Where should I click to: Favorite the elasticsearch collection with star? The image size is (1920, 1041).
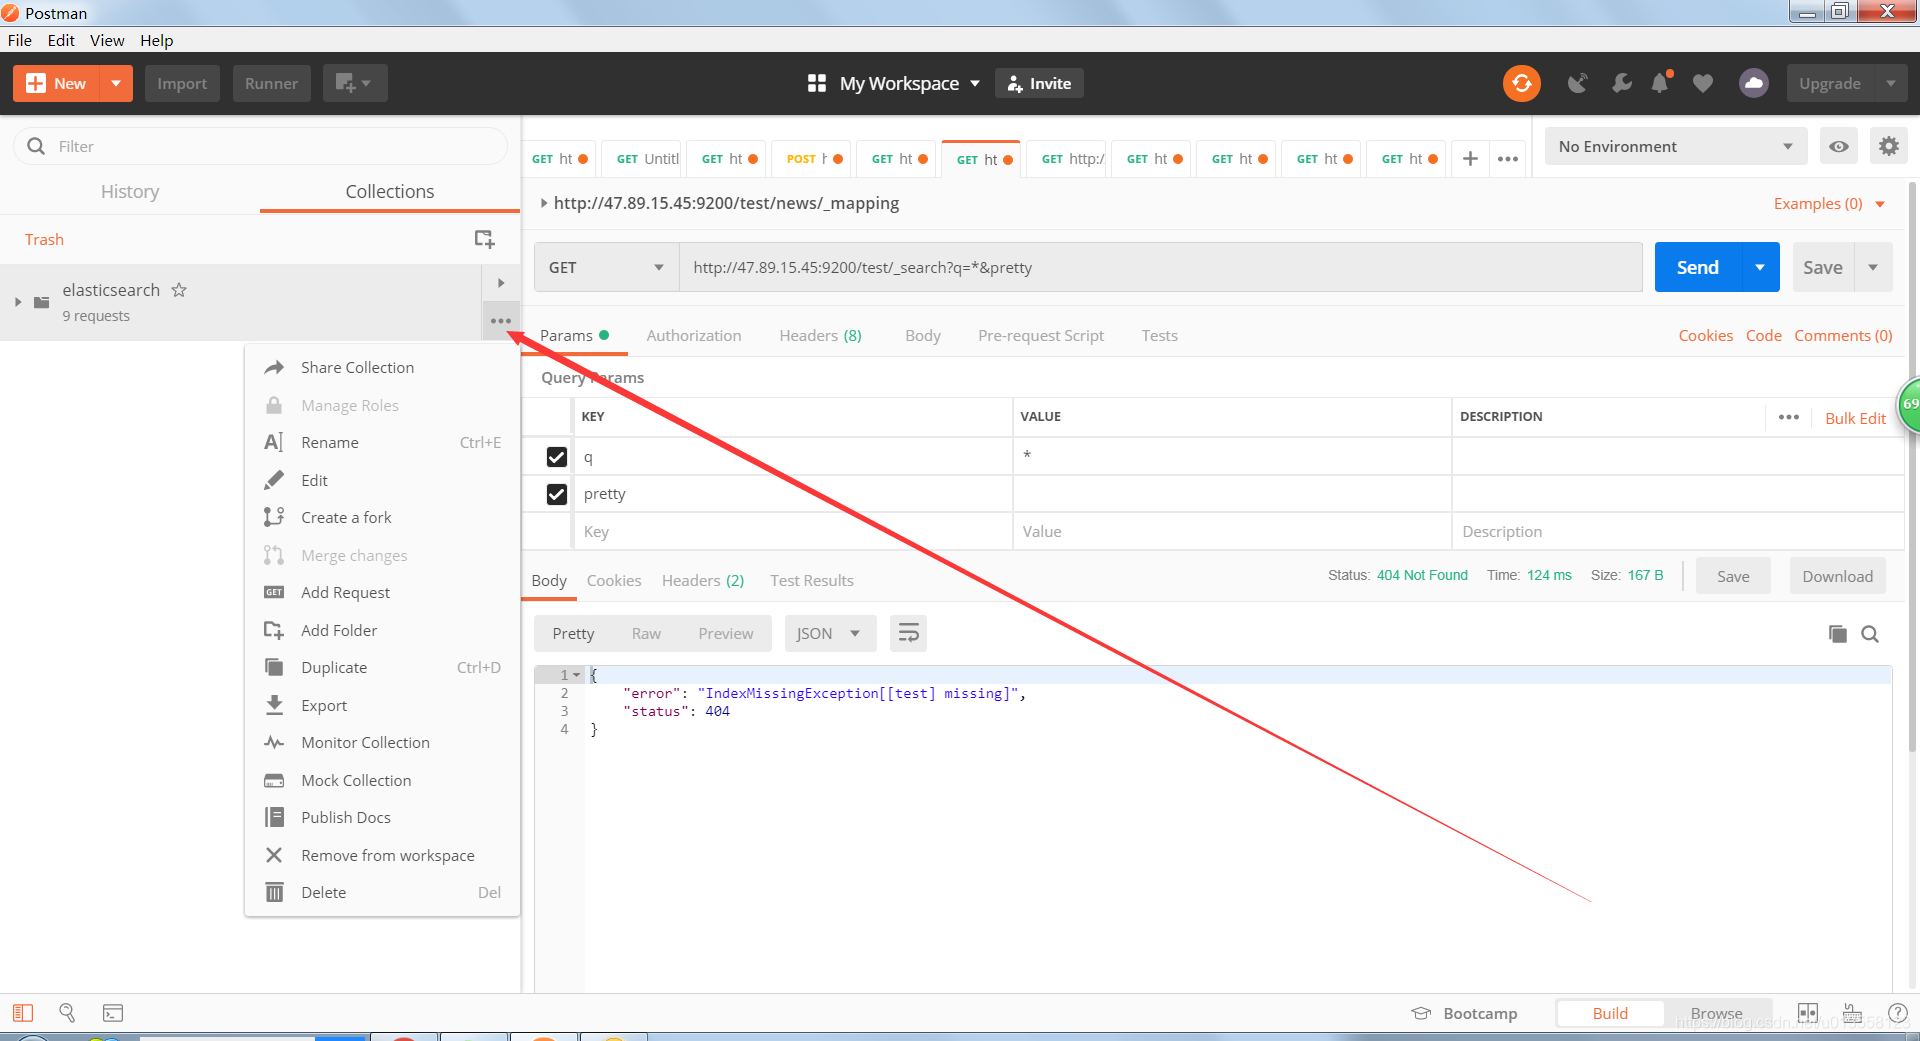tap(179, 290)
